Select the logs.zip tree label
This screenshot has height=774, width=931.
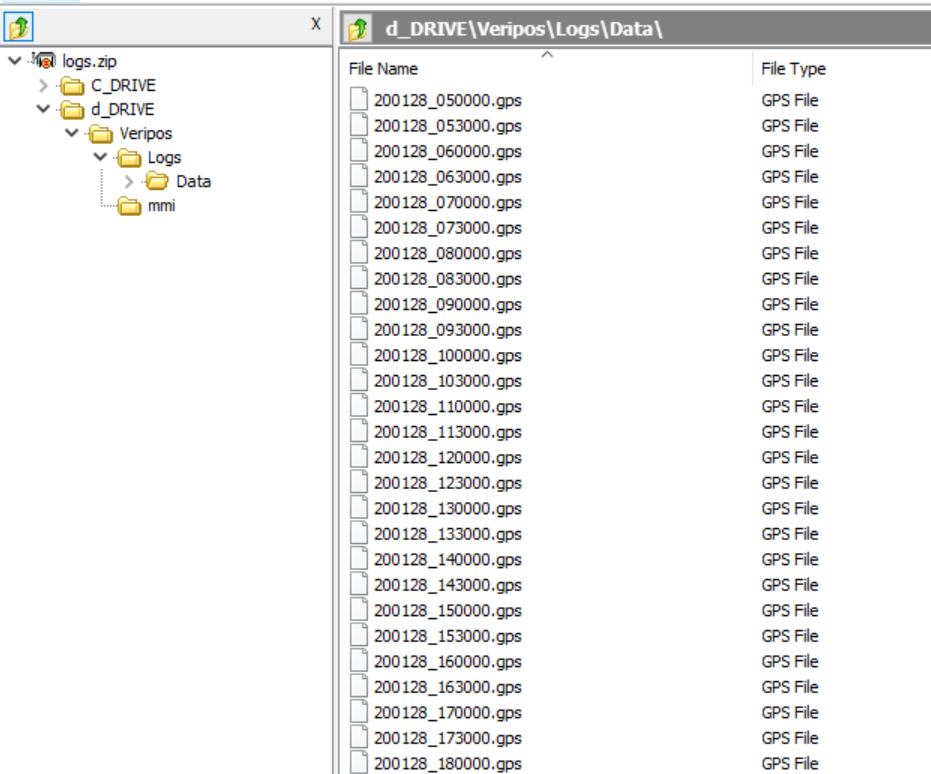coord(90,61)
